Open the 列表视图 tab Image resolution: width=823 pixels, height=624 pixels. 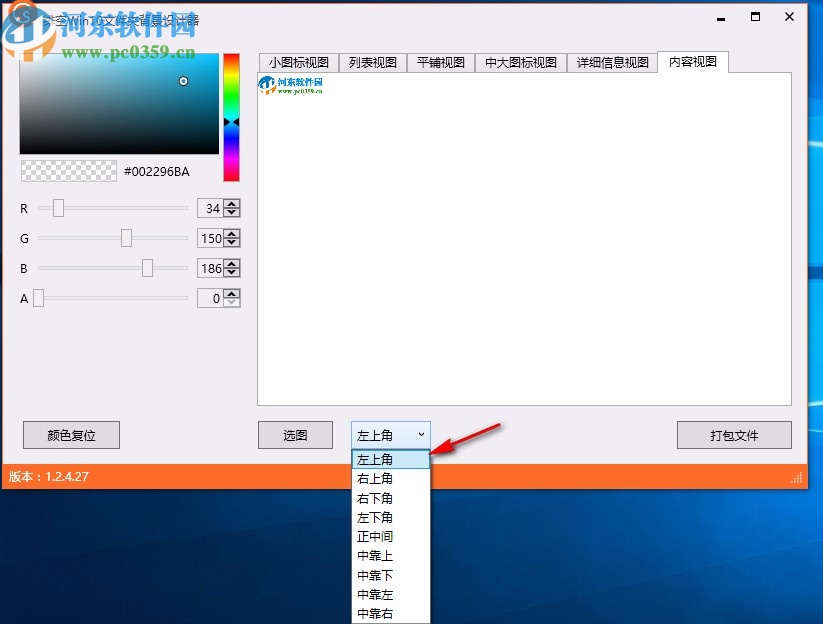(372, 62)
